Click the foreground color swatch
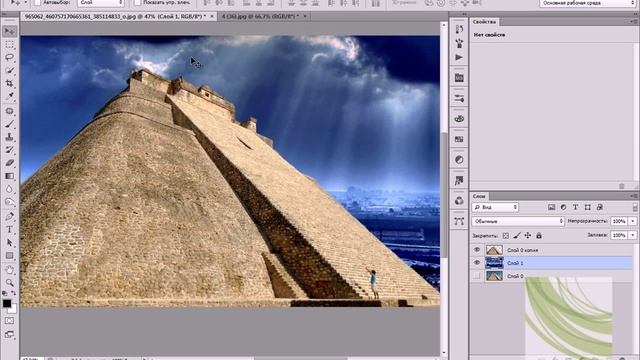This screenshot has width=640, height=360. click(7, 303)
